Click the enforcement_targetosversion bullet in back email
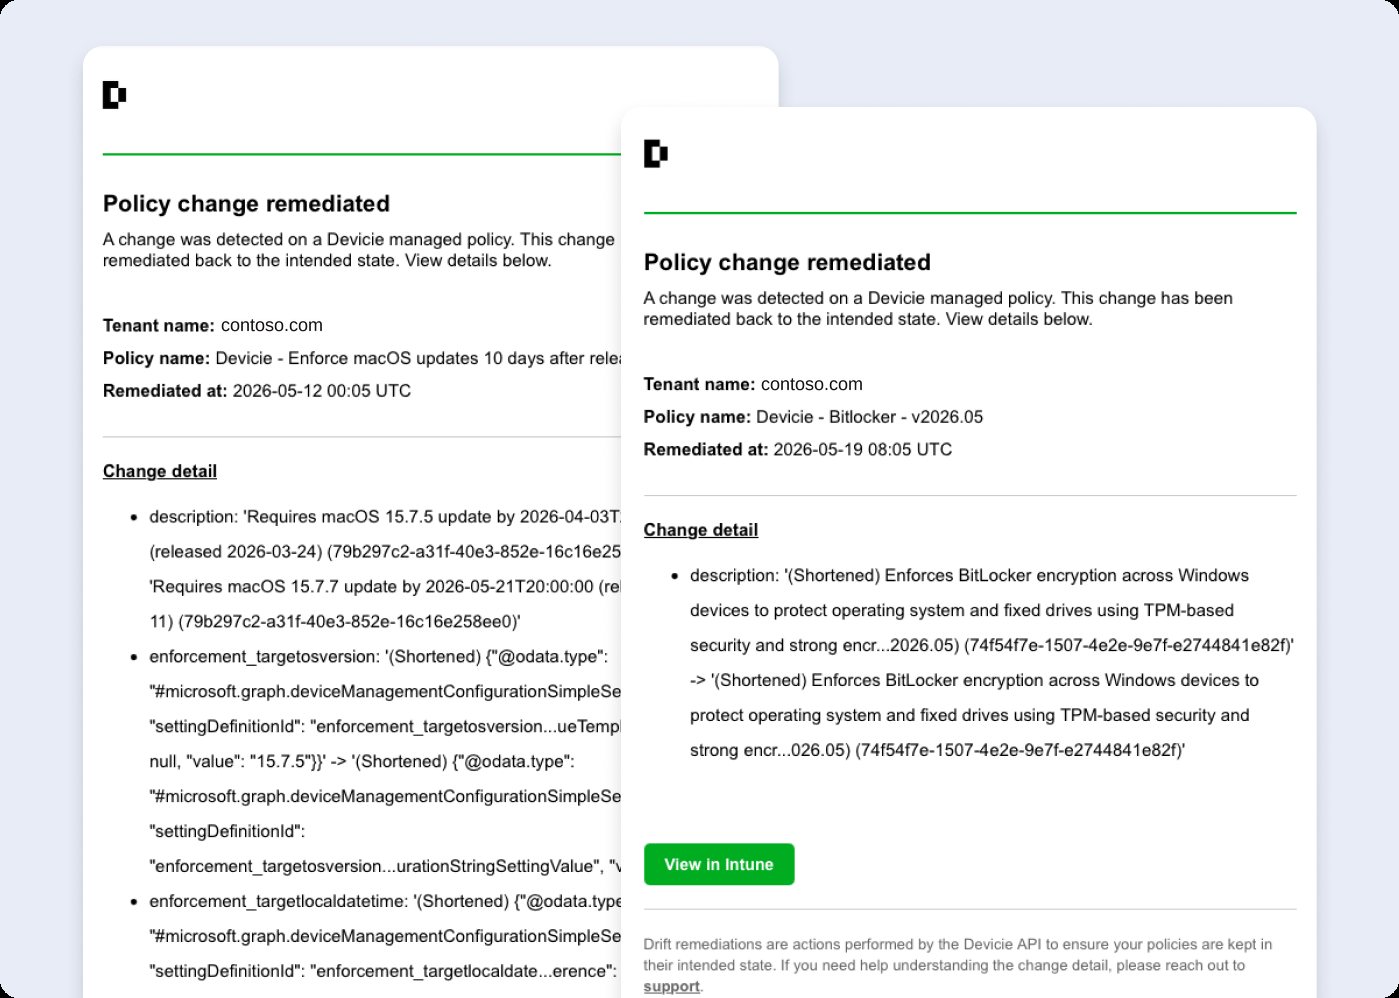The image size is (1399, 998). coord(385,761)
